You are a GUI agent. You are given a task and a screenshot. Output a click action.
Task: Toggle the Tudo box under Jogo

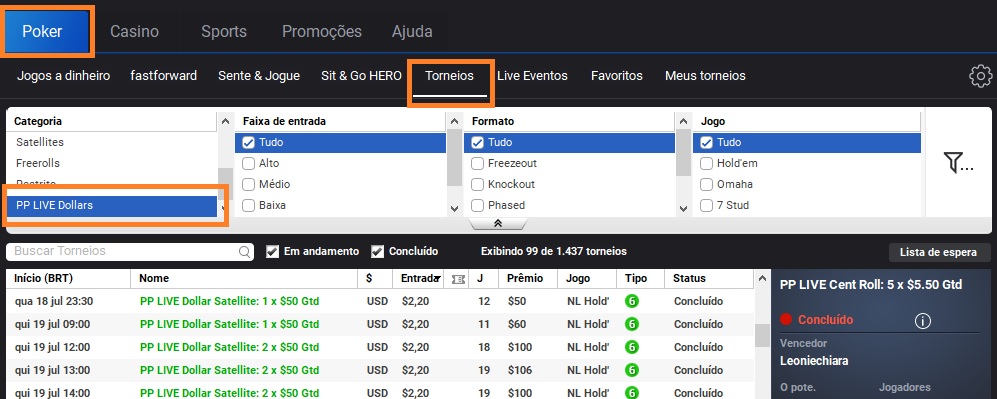706,142
